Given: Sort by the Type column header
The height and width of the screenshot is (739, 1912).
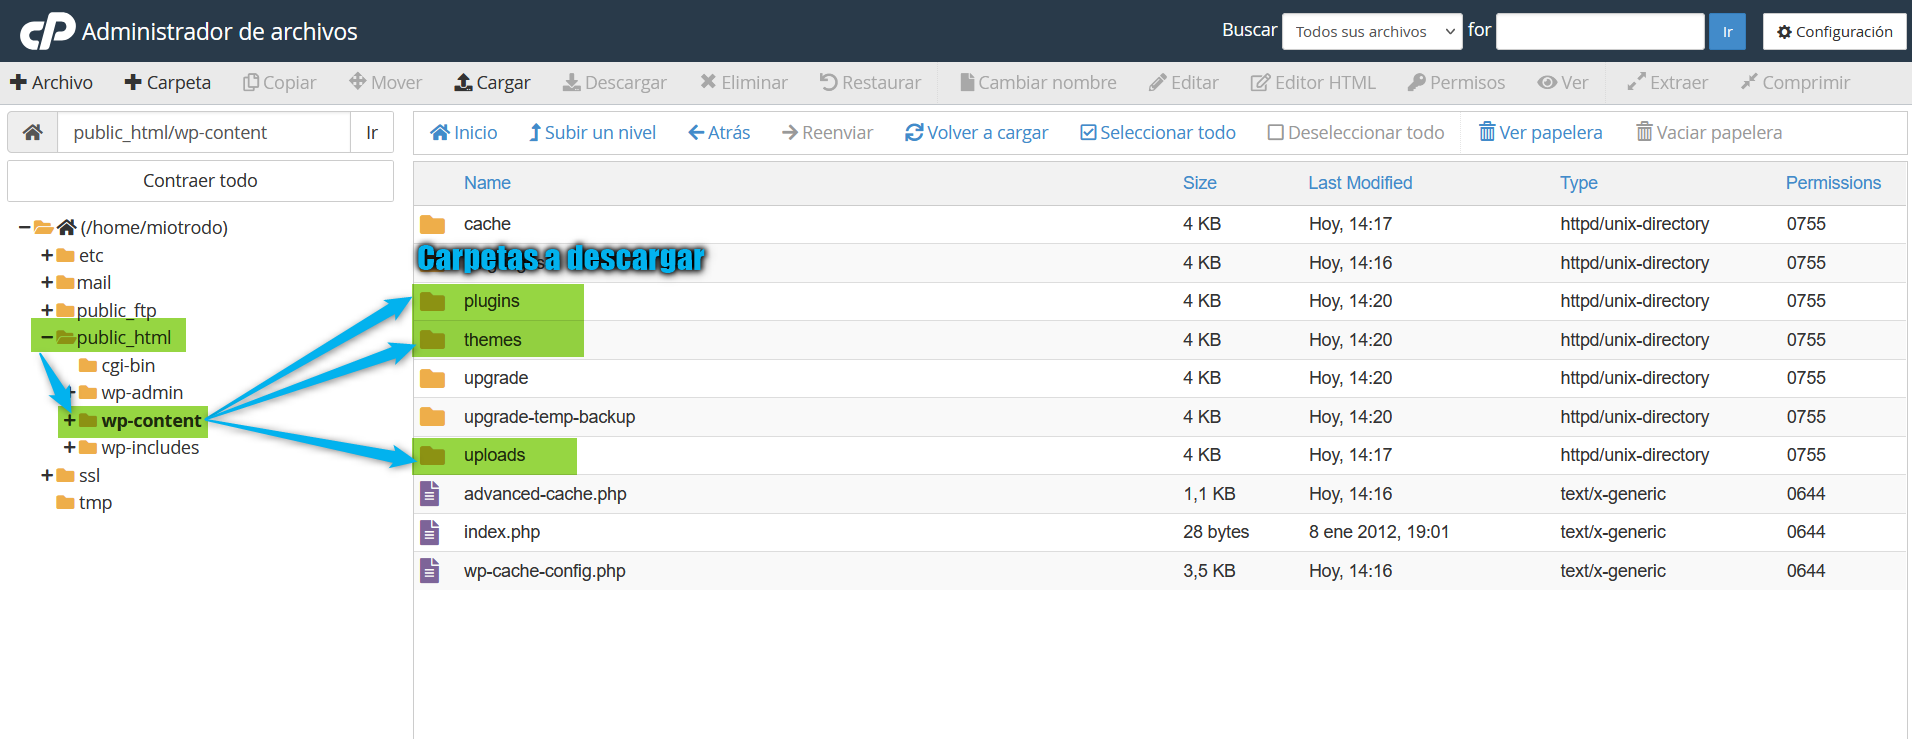Looking at the screenshot, I should (x=1579, y=183).
